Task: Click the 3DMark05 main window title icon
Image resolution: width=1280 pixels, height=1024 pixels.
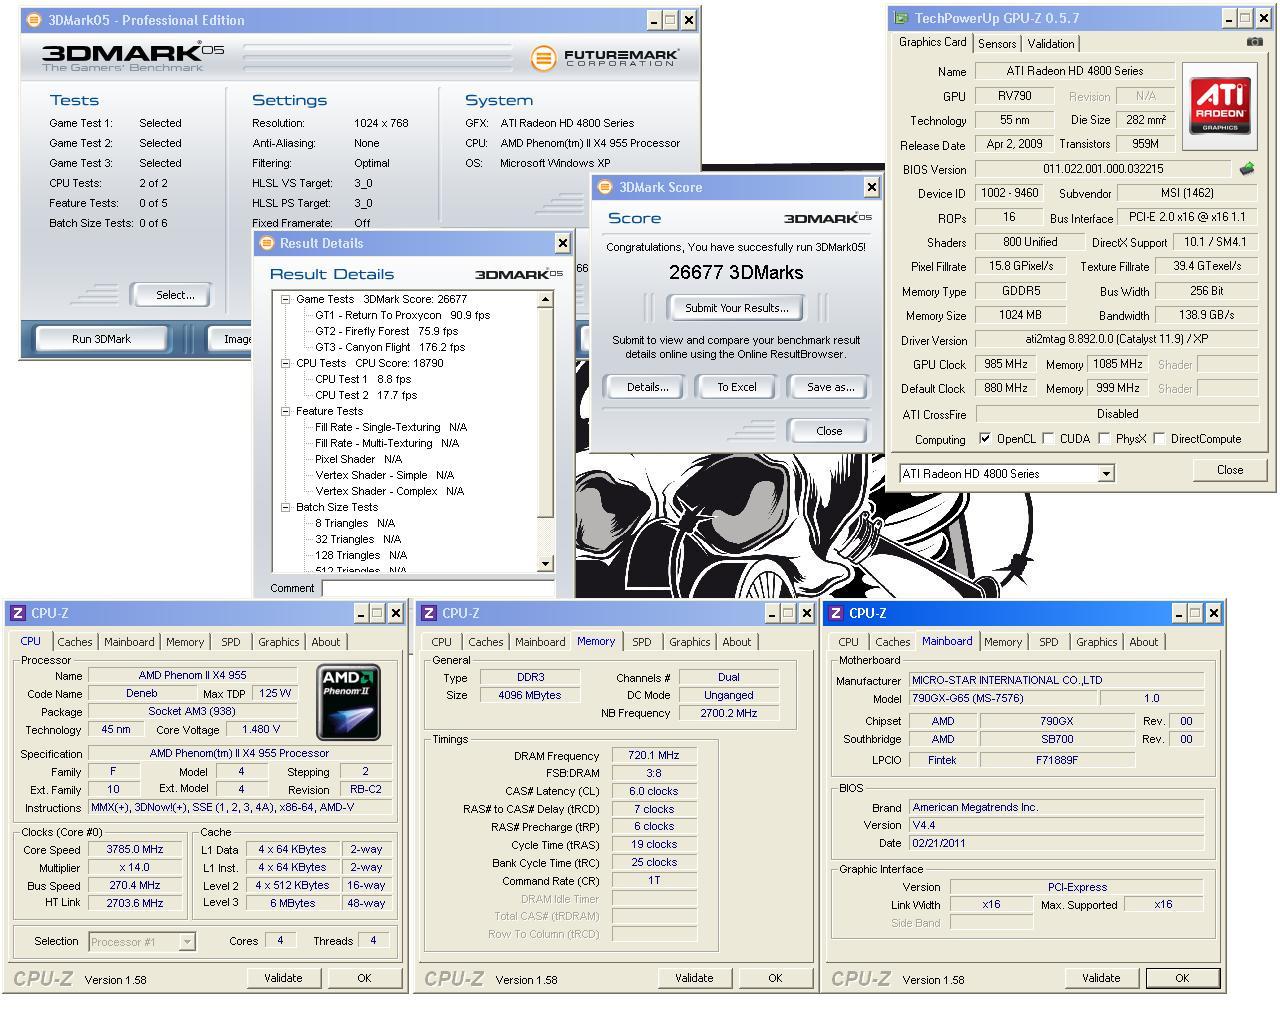Action: pos(34,20)
